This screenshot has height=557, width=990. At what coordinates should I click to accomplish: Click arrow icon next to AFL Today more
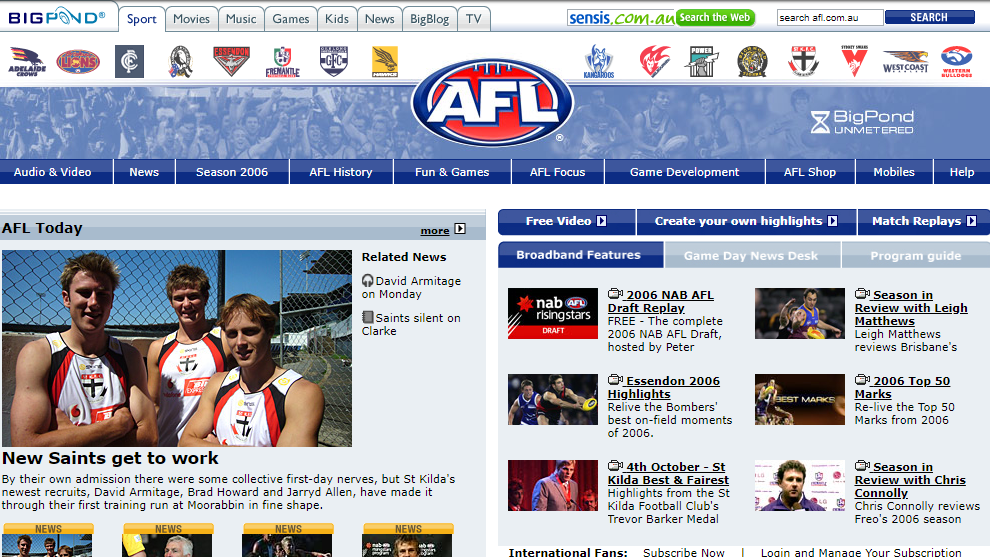(x=460, y=229)
